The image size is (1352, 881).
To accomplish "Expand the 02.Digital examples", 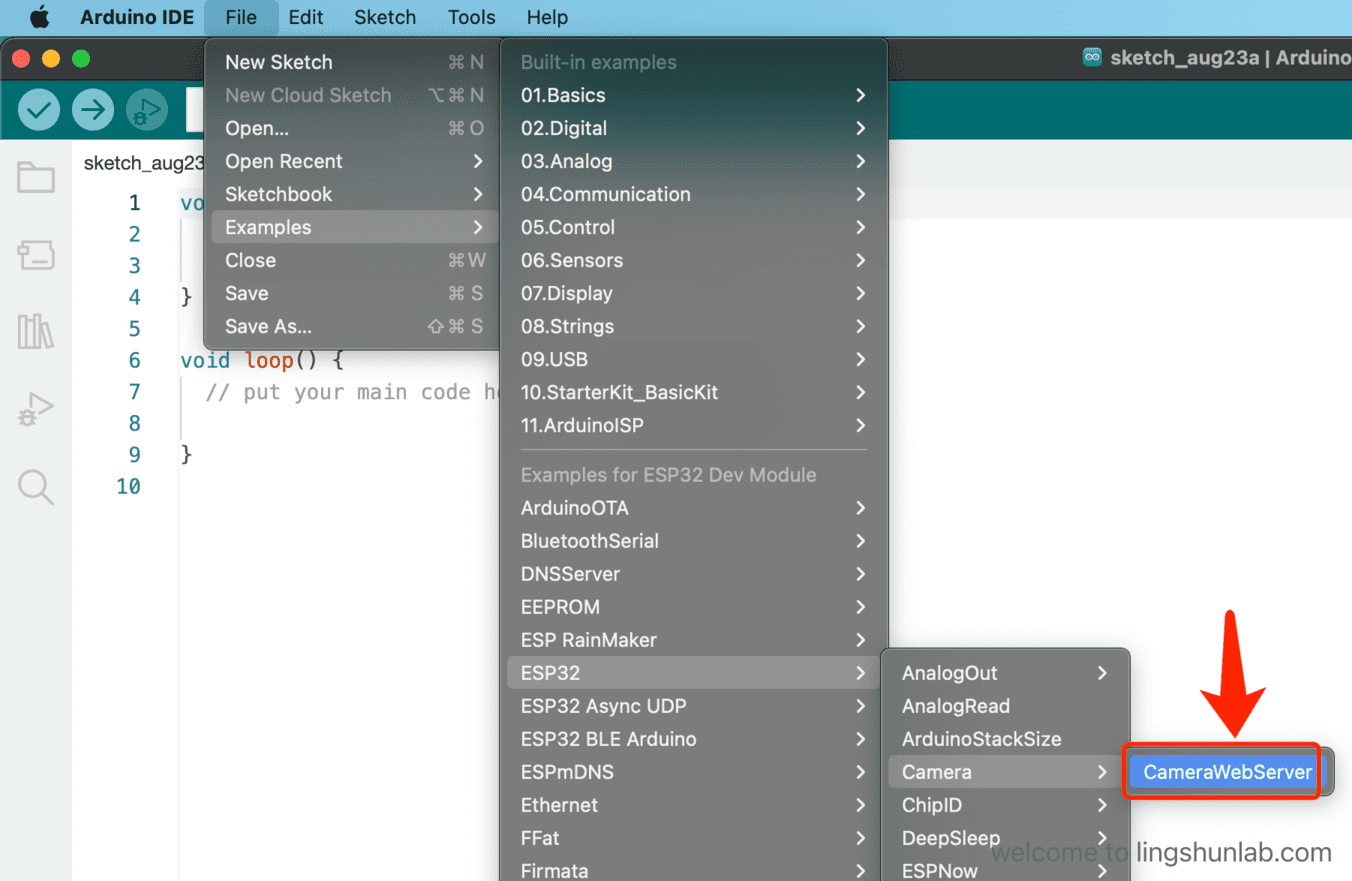I will click(x=693, y=128).
